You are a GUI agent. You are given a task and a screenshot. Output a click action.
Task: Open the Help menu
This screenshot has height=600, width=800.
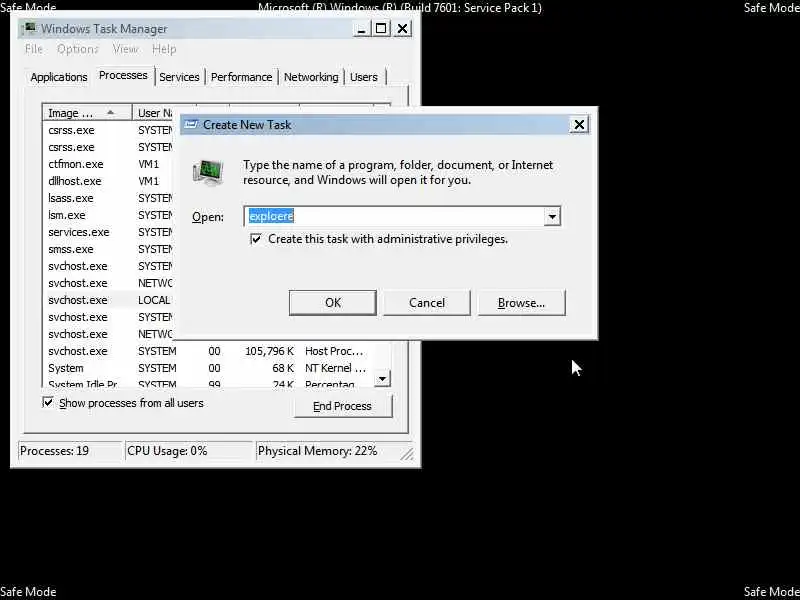pyautogui.click(x=164, y=49)
